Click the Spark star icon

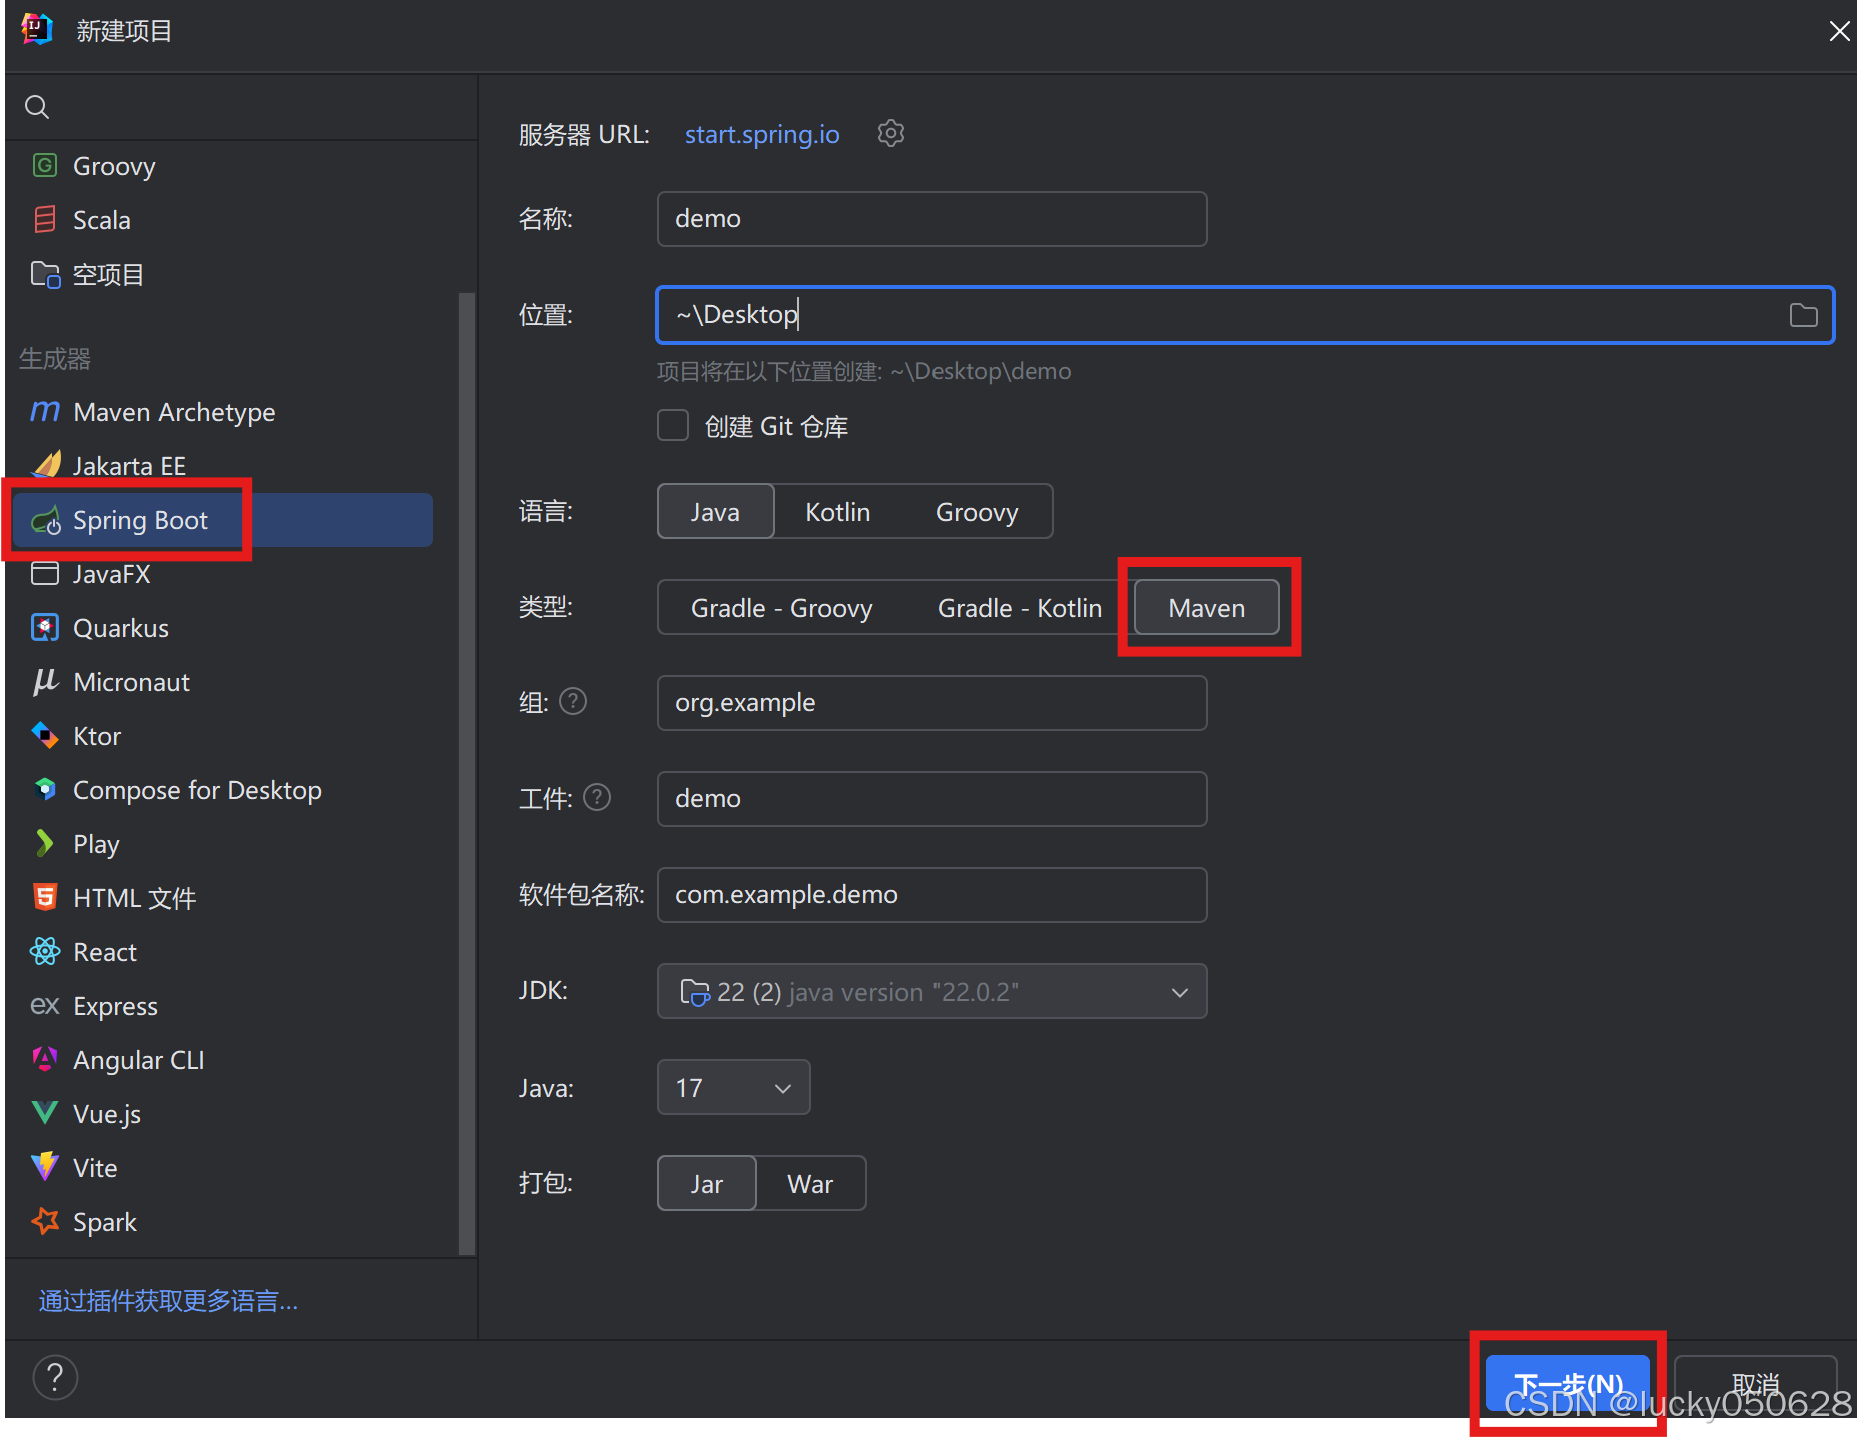[x=45, y=1221]
